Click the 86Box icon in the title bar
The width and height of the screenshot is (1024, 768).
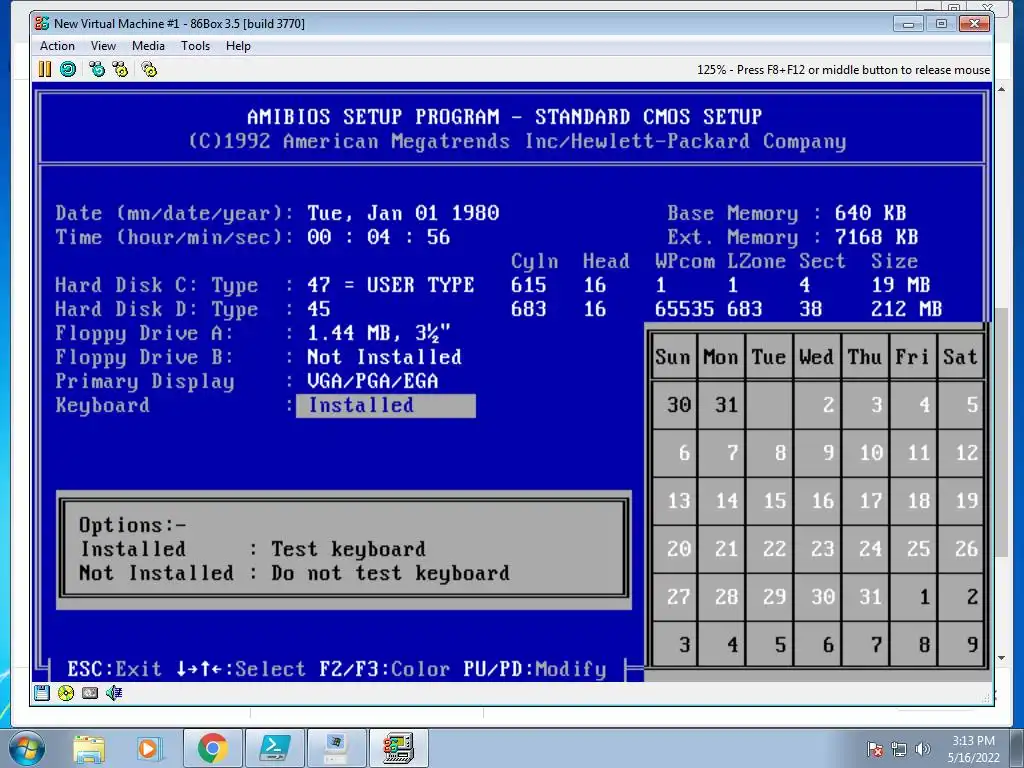[42, 24]
